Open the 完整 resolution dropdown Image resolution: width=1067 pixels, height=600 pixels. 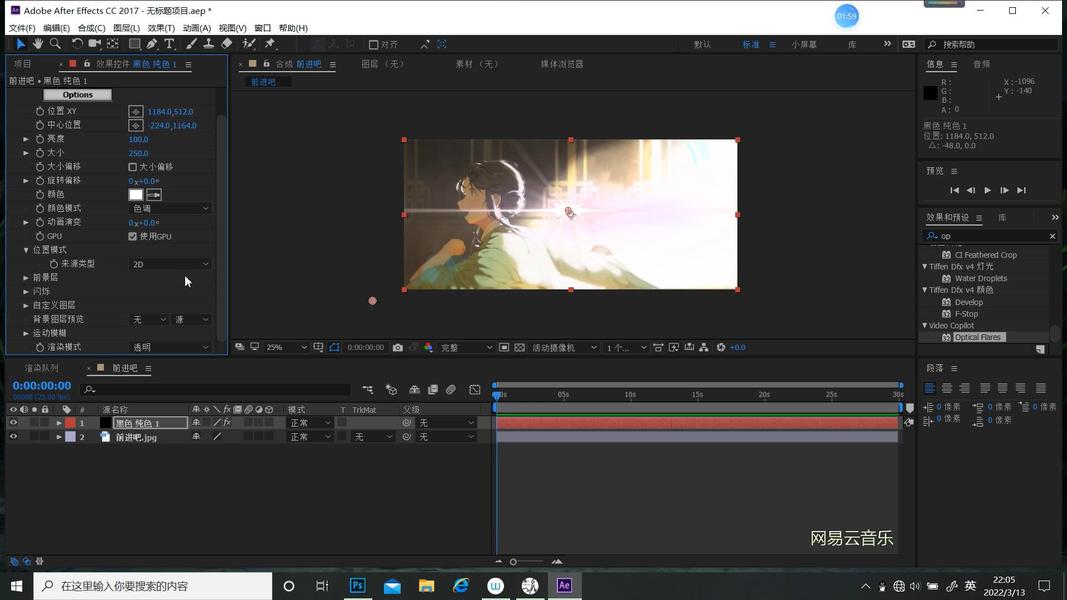tap(466, 348)
